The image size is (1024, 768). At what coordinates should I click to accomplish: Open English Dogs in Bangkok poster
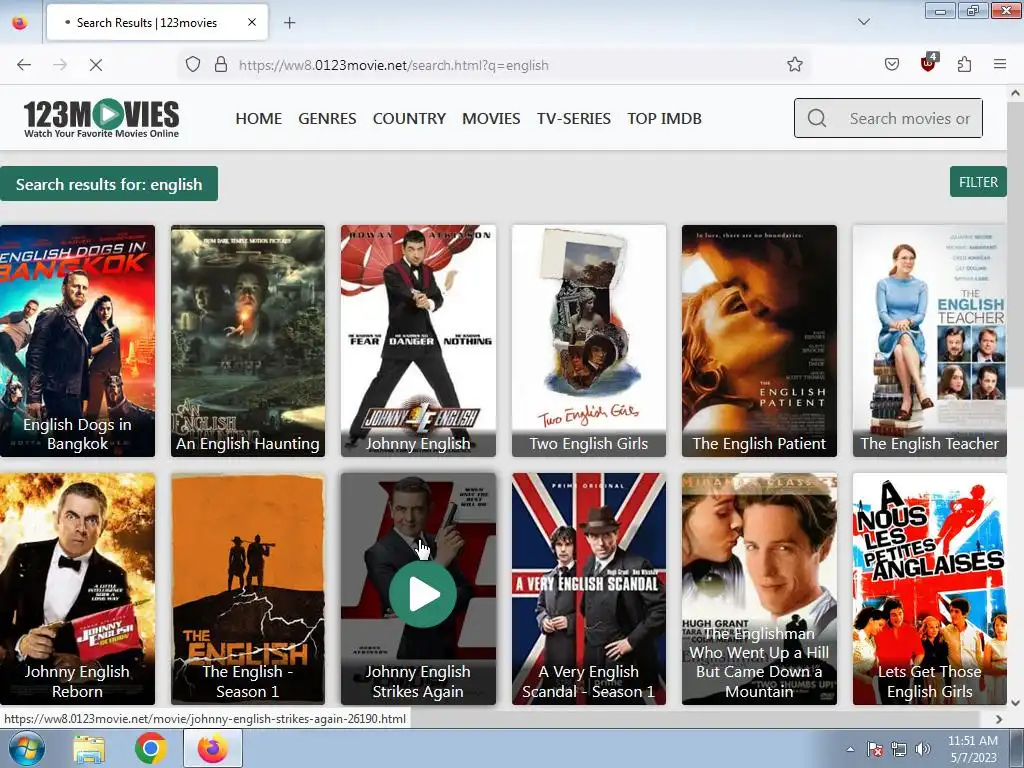[x=77, y=341]
